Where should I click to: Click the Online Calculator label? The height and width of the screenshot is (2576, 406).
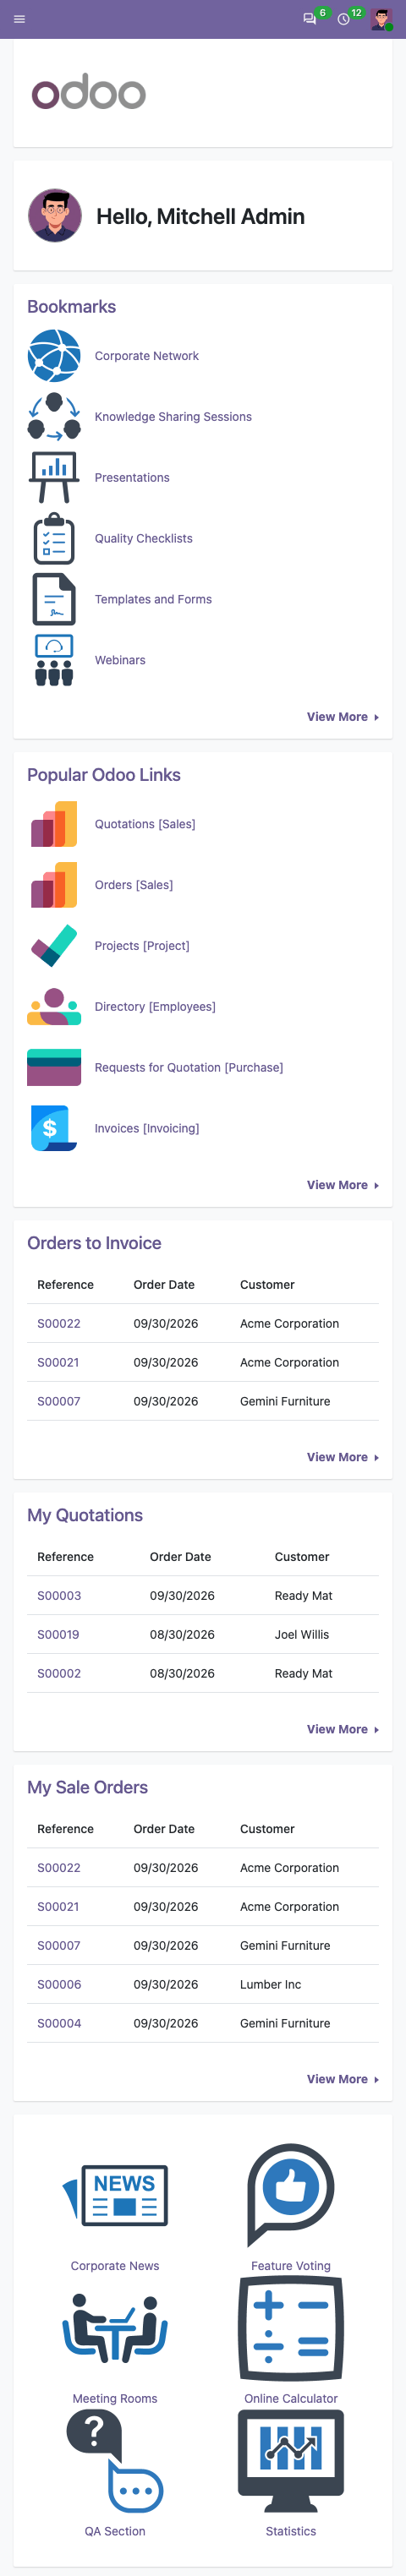point(291,2399)
